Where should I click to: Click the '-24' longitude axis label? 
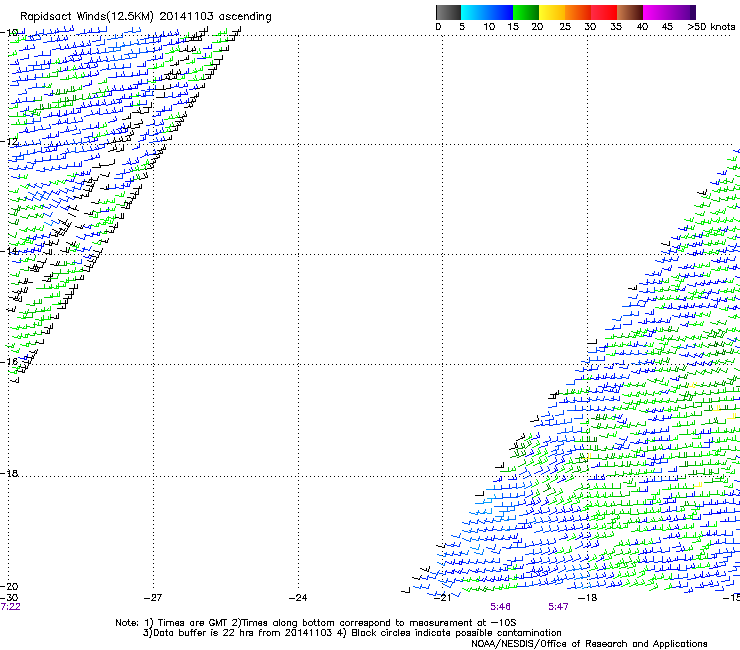click(298, 598)
